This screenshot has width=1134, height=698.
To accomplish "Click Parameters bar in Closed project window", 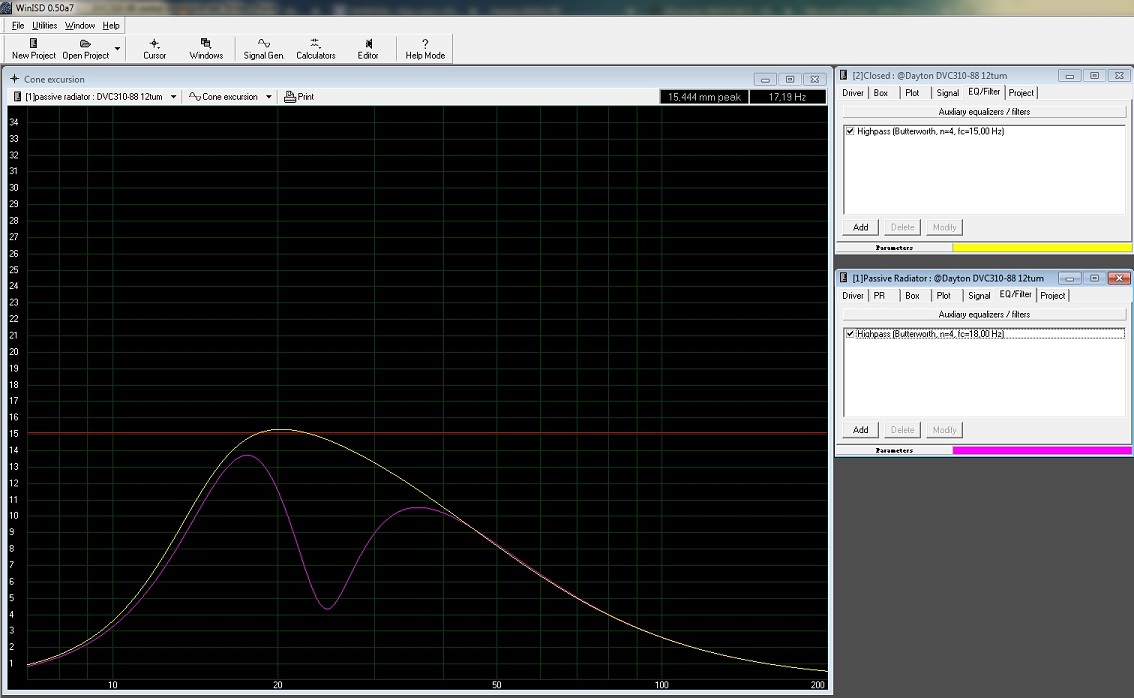I will [895, 247].
